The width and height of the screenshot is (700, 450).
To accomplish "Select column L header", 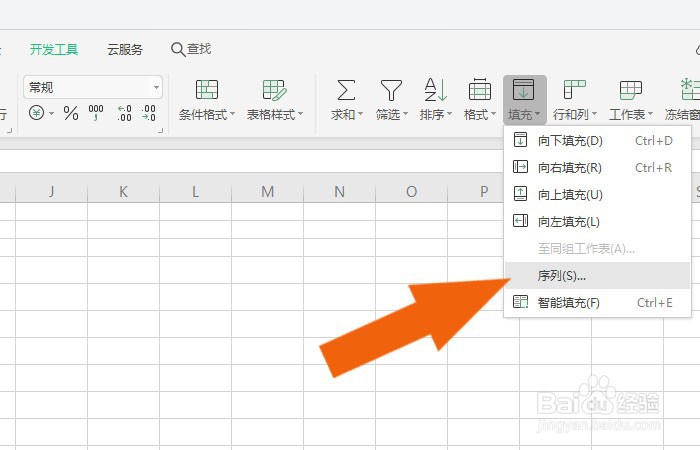I will (x=196, y=192).
